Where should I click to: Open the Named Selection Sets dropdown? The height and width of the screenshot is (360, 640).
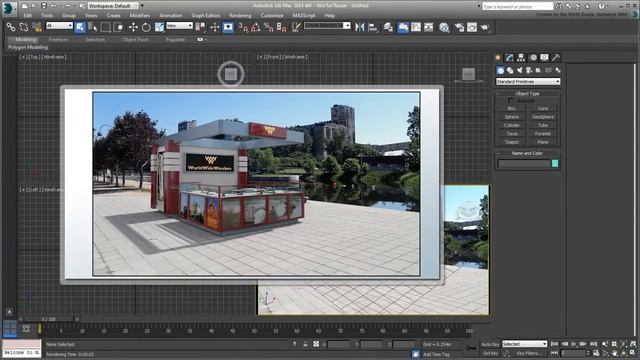coord(327,26)
